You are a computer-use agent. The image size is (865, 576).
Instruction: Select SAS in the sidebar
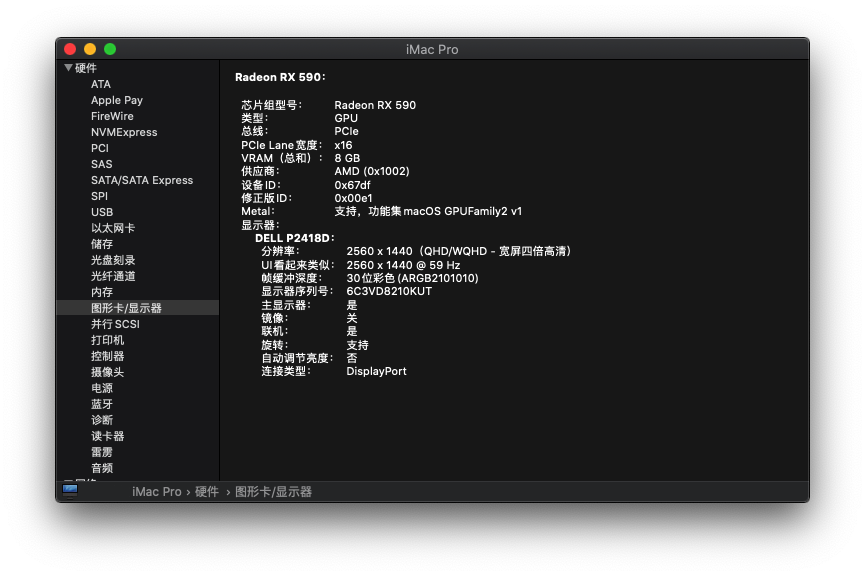102,164
